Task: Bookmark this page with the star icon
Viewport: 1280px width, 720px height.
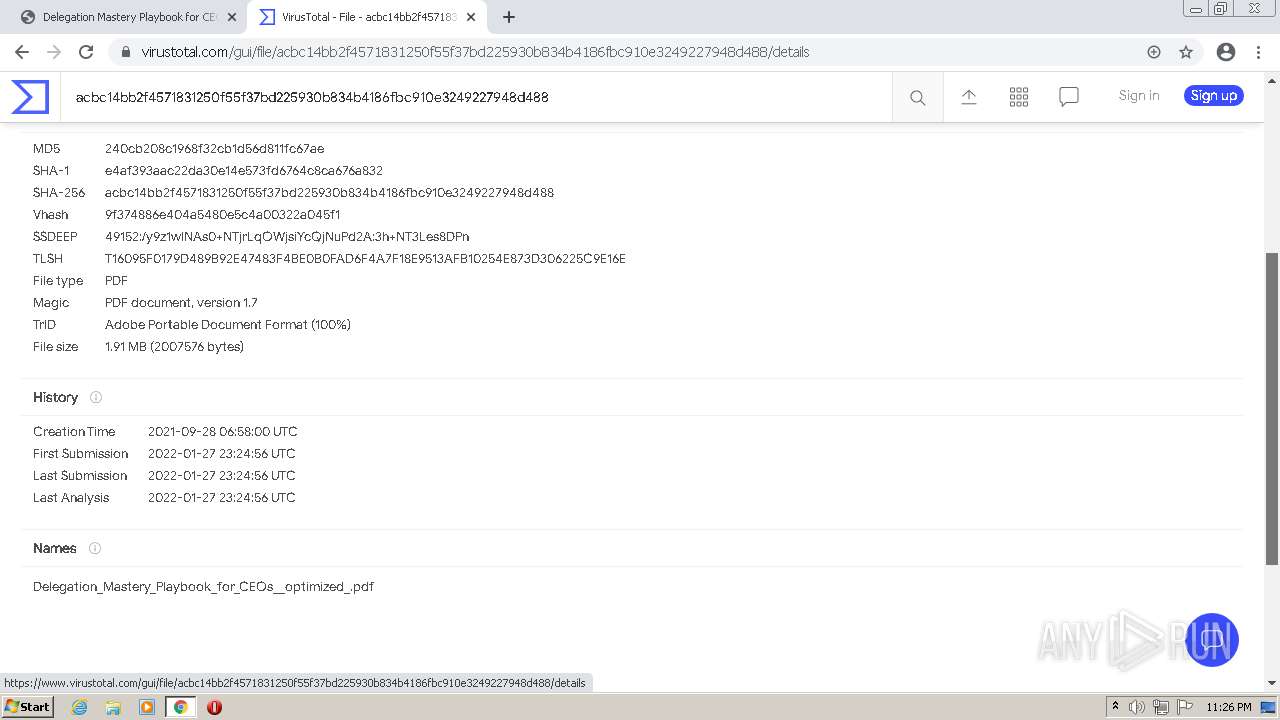Action: tap(1186, 52)
